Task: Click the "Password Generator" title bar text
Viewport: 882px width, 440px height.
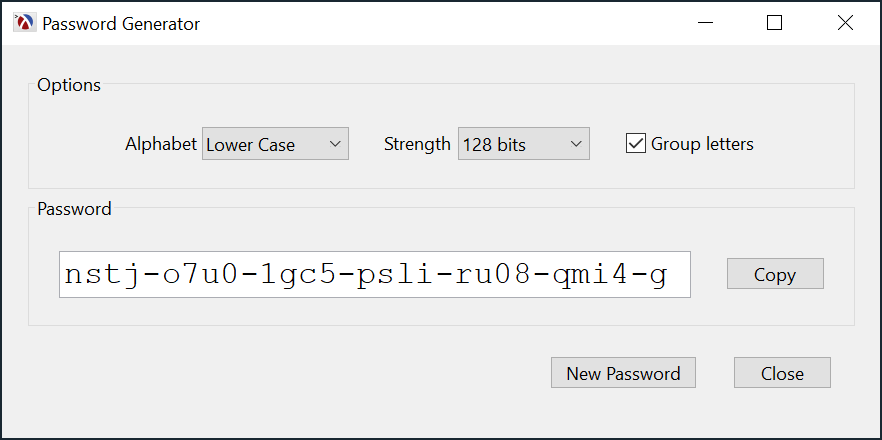Action: point(121,24)
